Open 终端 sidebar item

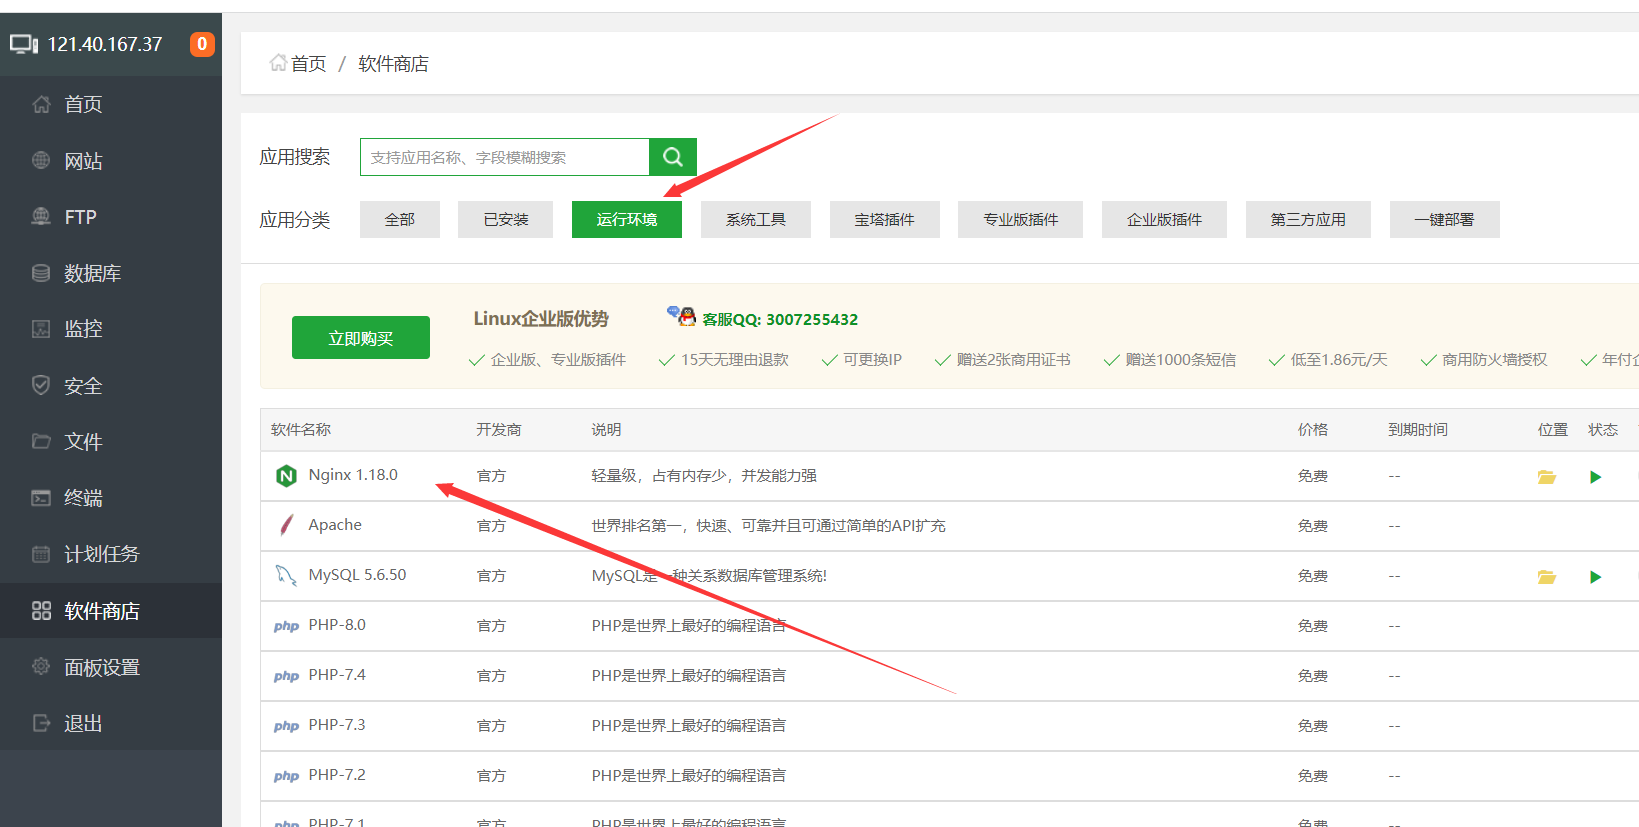pos(111,498)
